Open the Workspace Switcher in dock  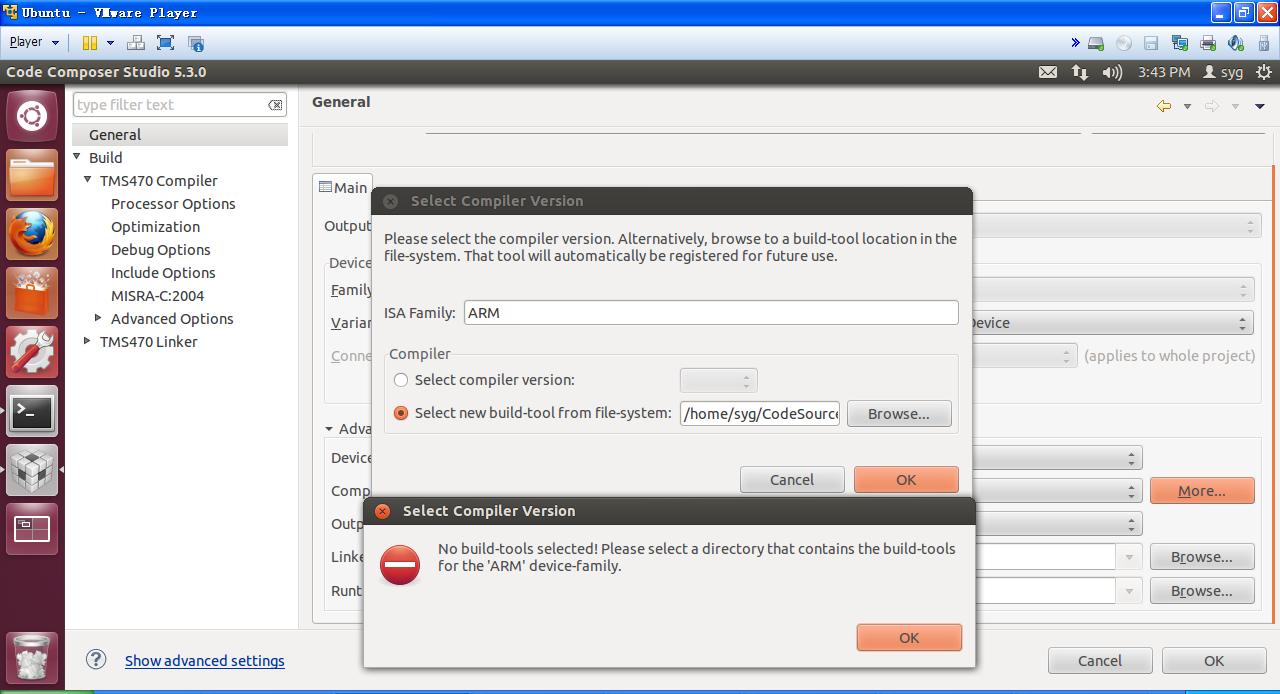point(32,529)
